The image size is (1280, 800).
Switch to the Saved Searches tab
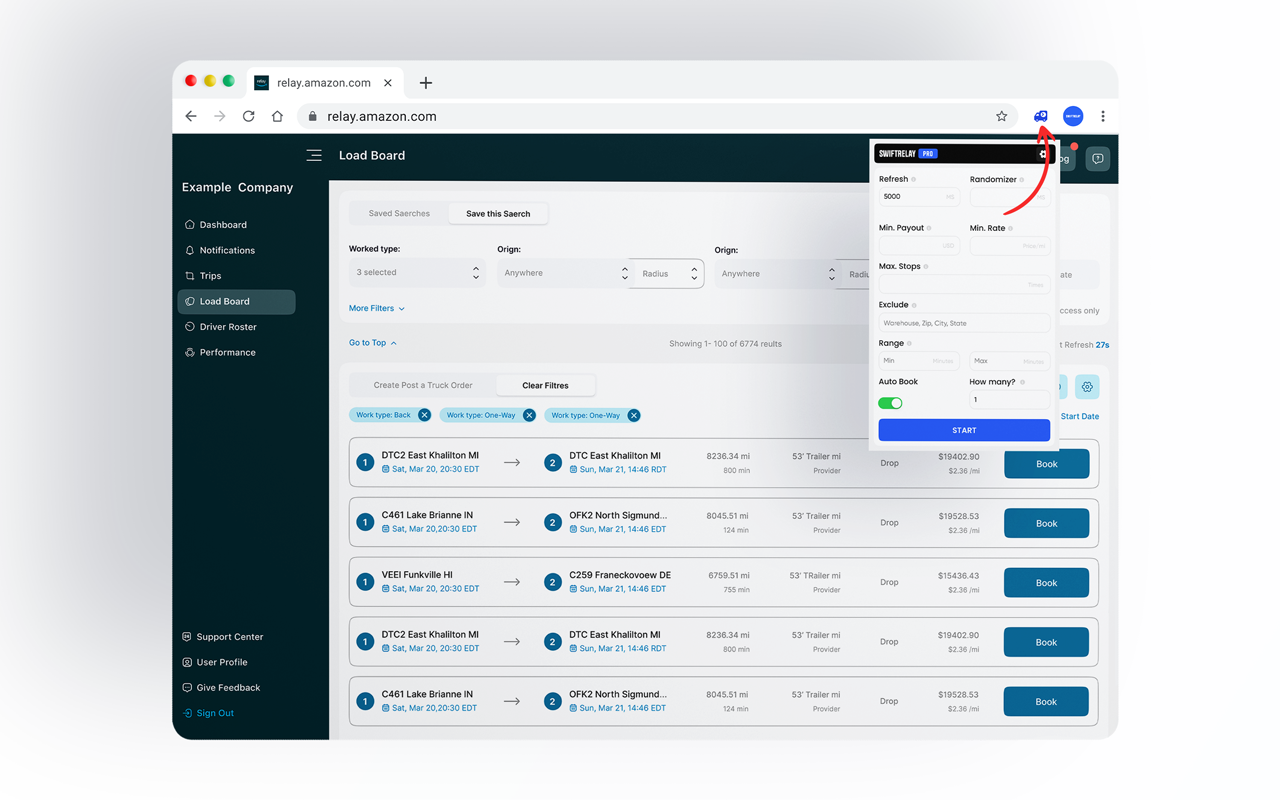(x=399, y=213)
